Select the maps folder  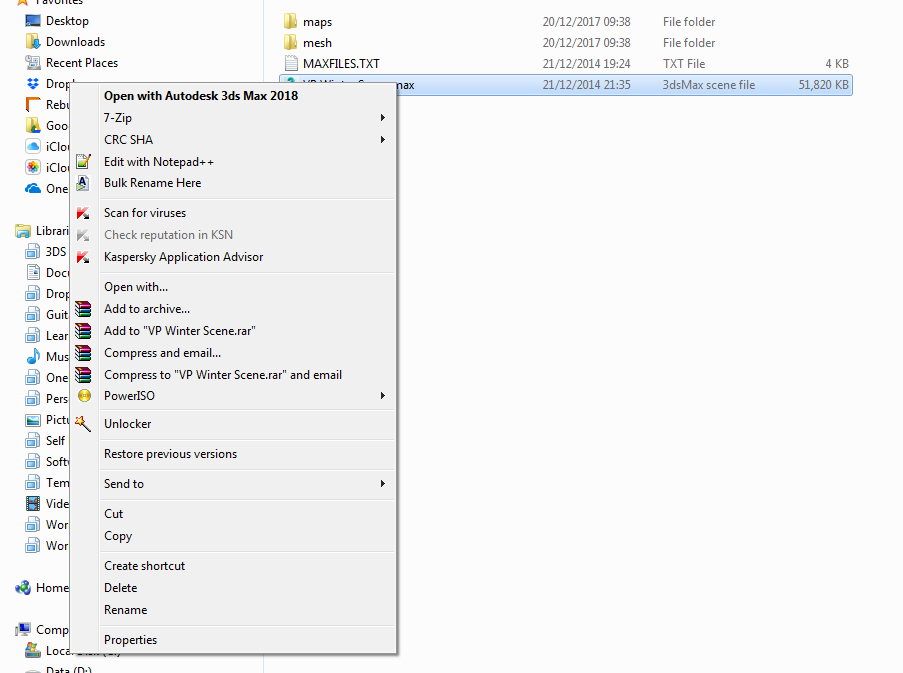(317, 22)
